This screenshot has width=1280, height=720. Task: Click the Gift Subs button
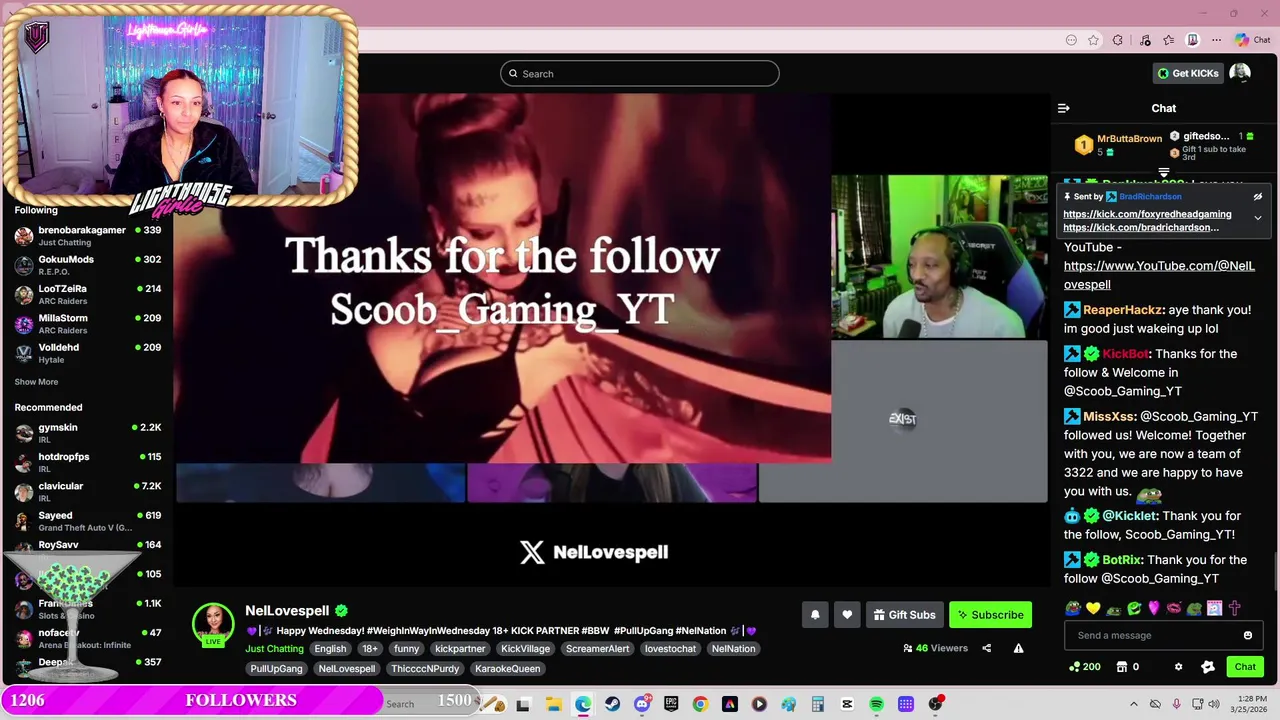[904, 615]
